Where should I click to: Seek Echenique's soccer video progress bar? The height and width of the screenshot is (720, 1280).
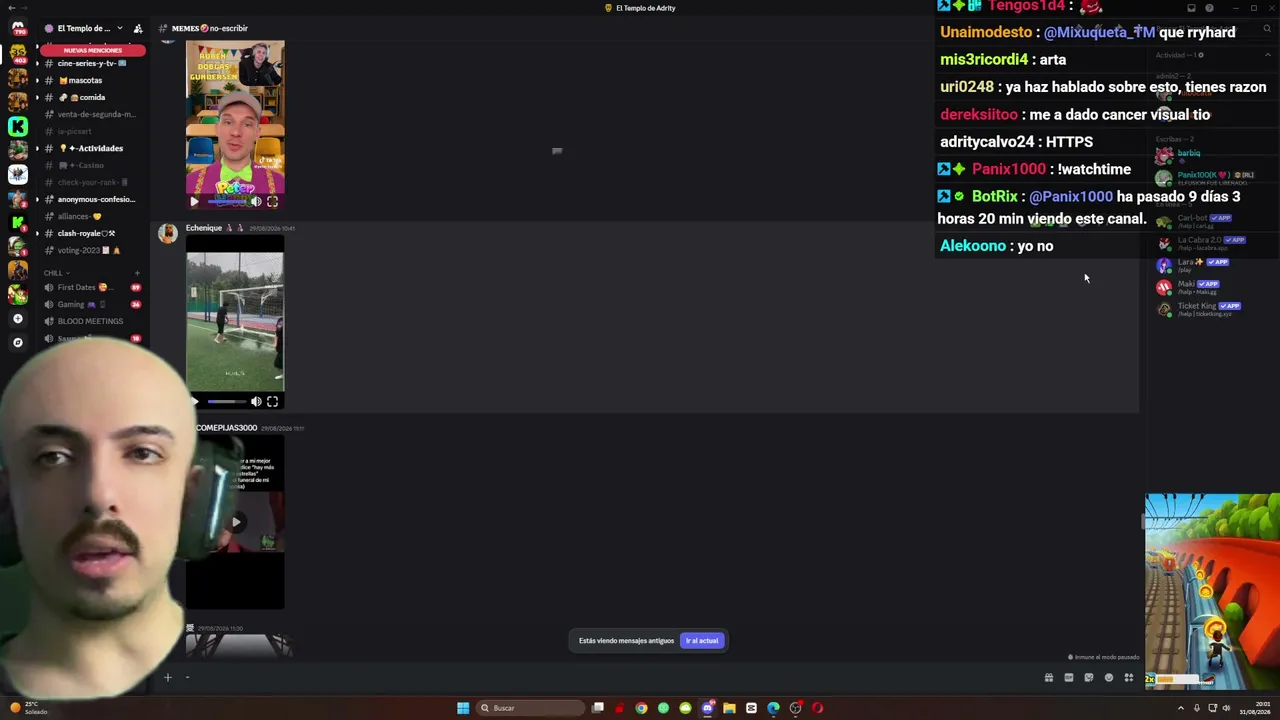pos(227,401)
